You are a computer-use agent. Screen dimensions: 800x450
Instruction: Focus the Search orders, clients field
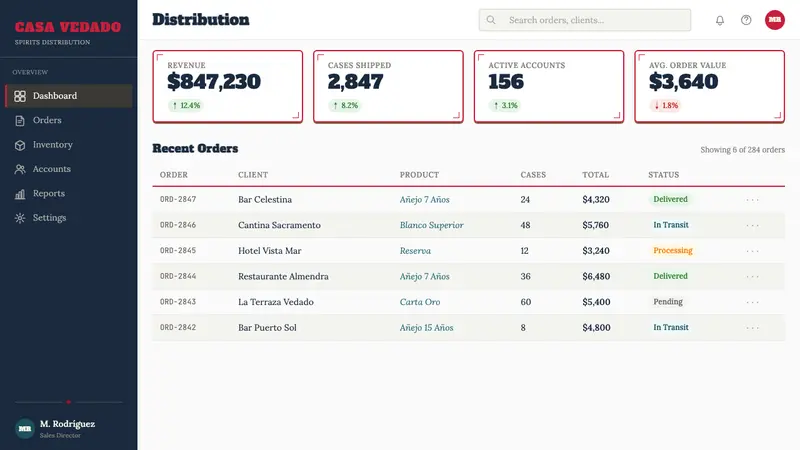pos(585,20)
